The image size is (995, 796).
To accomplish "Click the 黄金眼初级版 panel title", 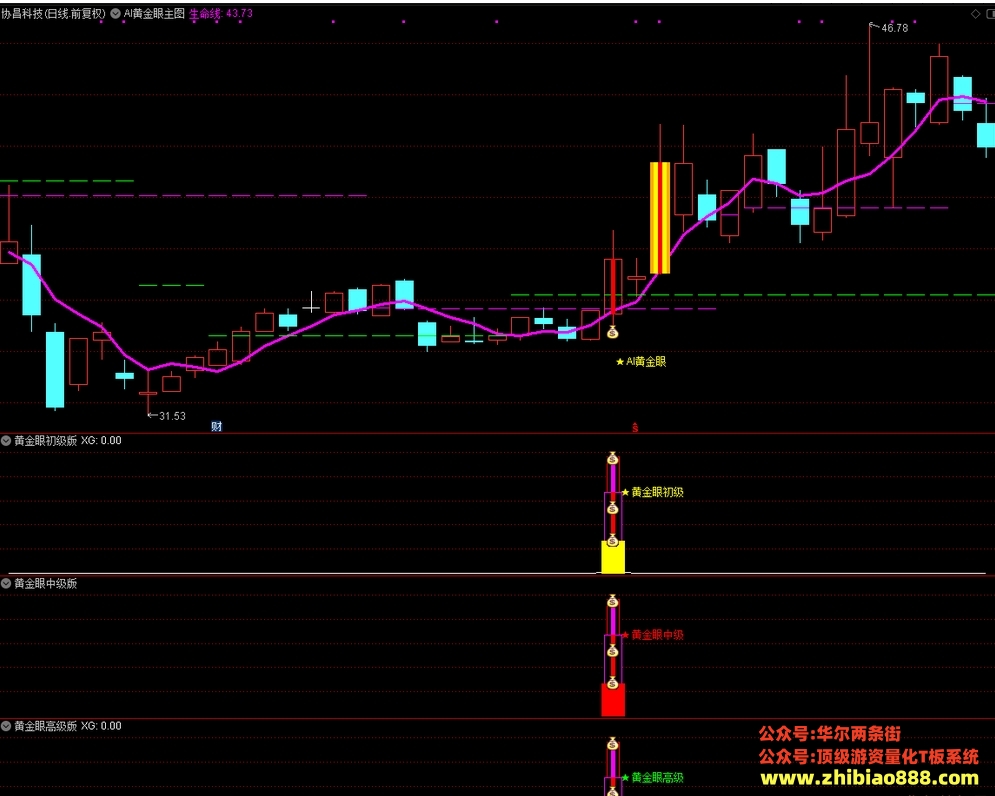I will [x=46, y=441].
